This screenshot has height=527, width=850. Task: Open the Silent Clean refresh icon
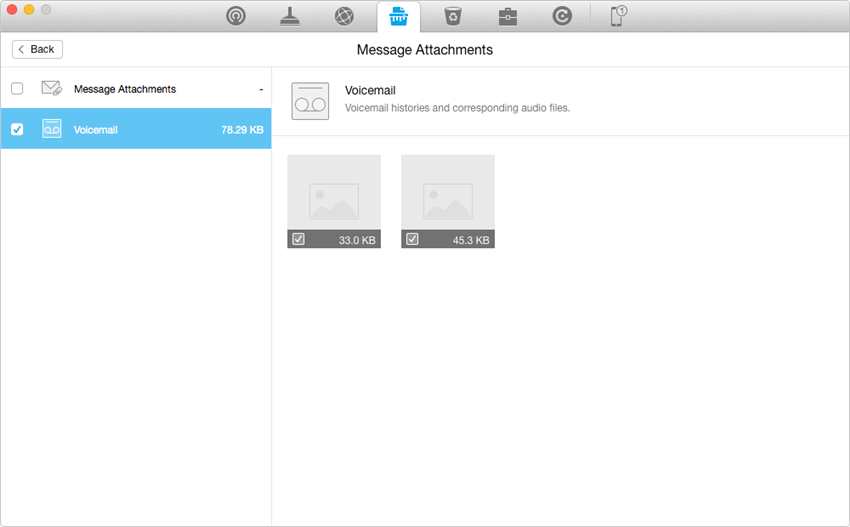(562, 16)
